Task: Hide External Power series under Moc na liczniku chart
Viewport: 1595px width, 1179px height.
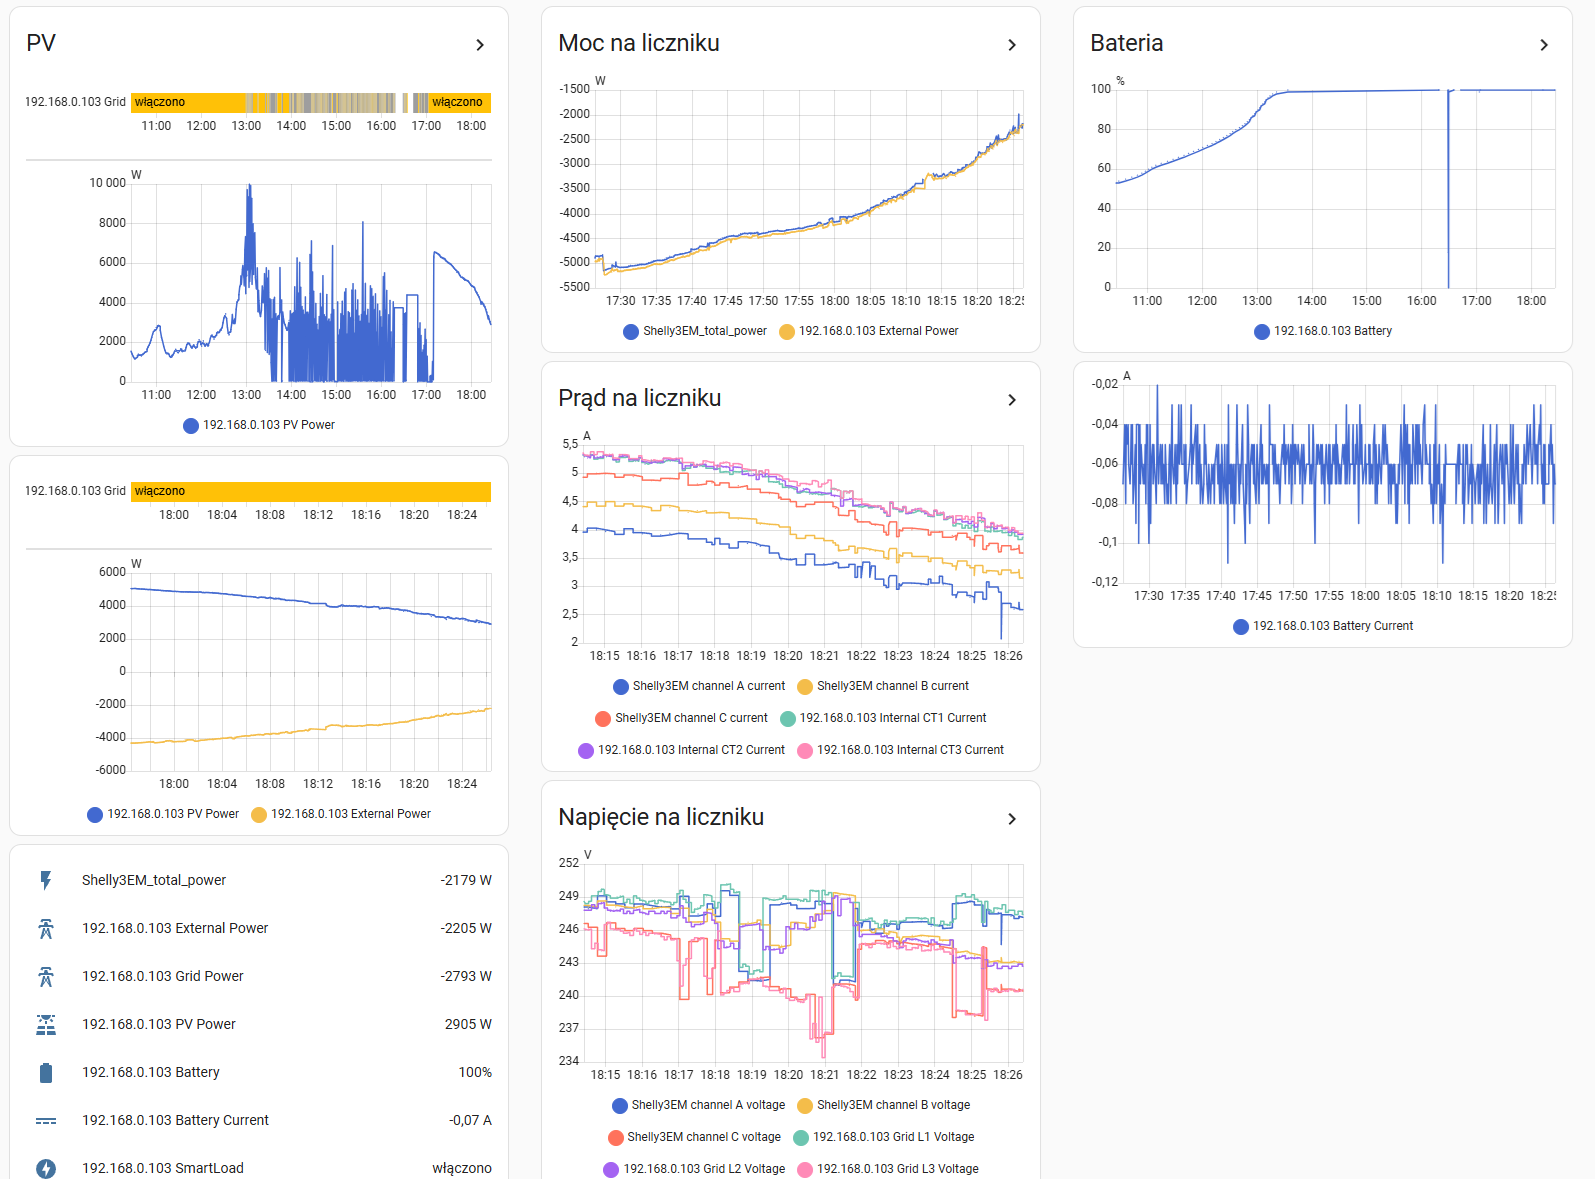Action: click(x=869, y=331)
